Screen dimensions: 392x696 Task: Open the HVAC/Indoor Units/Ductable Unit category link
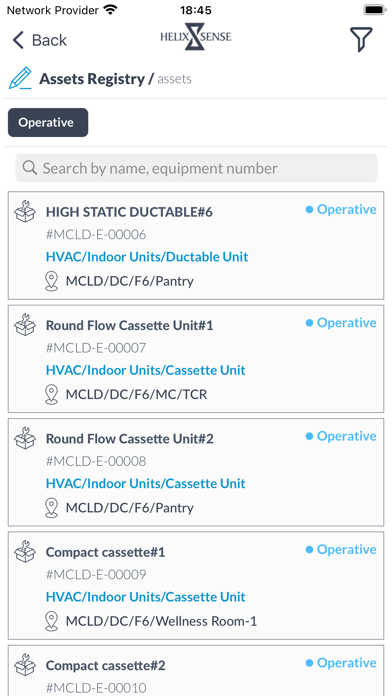pyautogui.click(x=147, y=257)
